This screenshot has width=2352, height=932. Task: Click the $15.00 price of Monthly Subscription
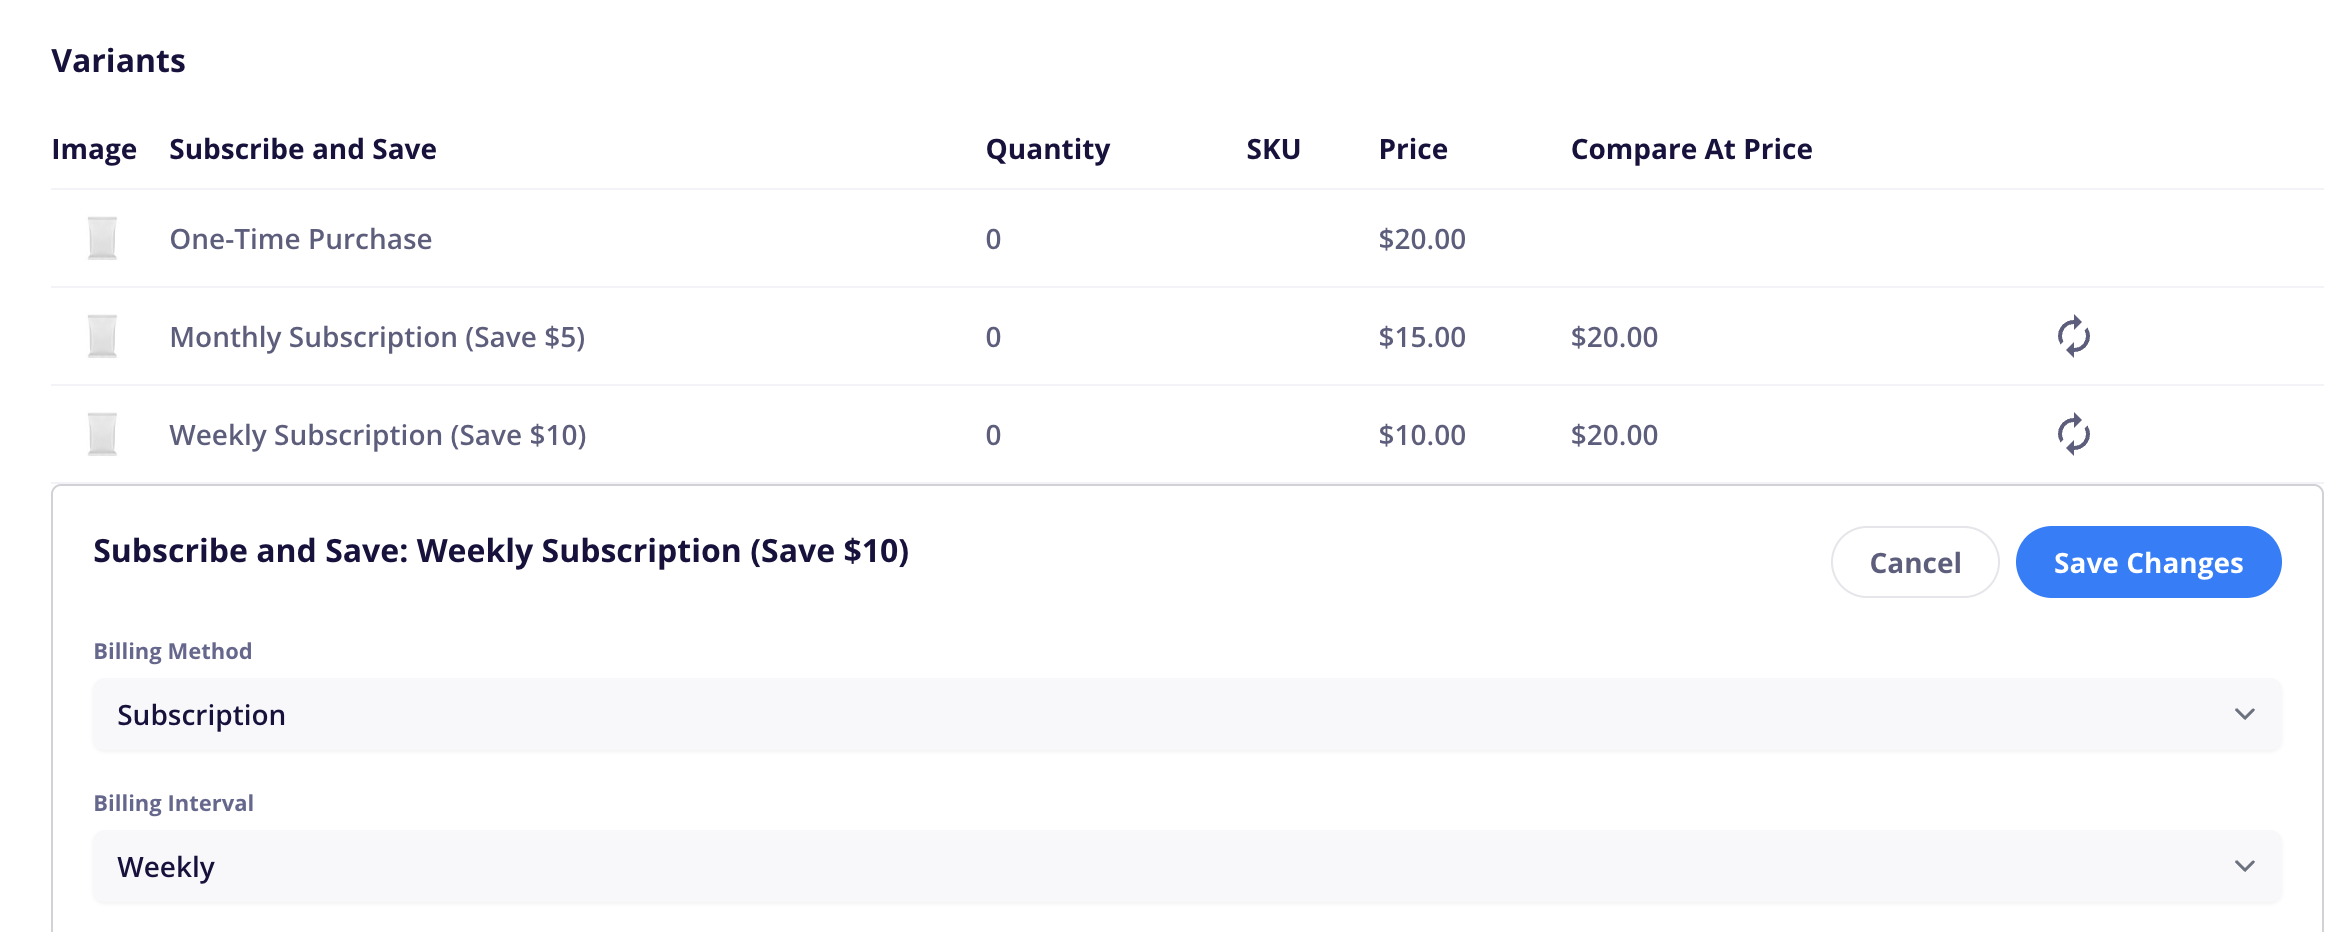tap(1422, 337)
